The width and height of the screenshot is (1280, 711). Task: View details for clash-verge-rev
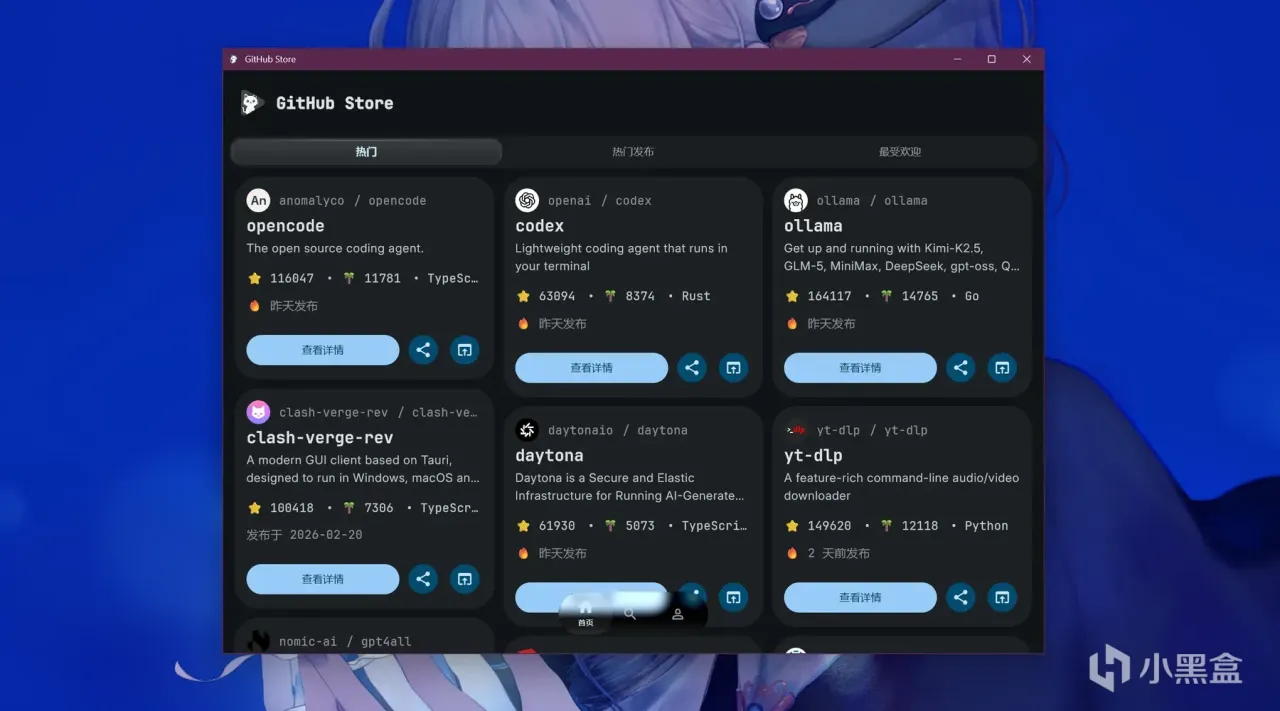point(323,579)
